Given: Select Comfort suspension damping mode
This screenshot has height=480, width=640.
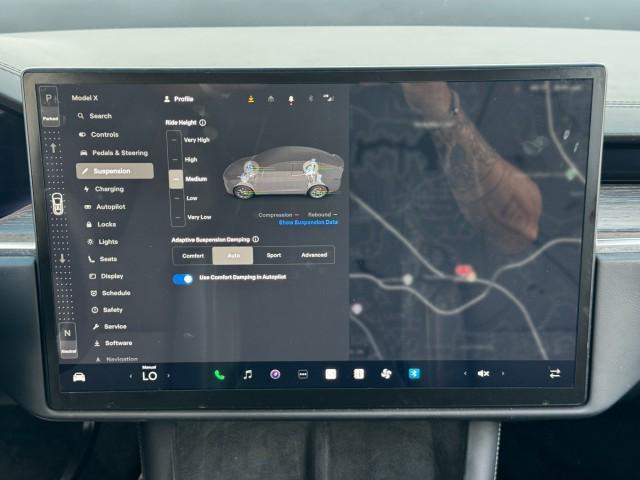Looking at the screenshot, I should click(193, 255).
